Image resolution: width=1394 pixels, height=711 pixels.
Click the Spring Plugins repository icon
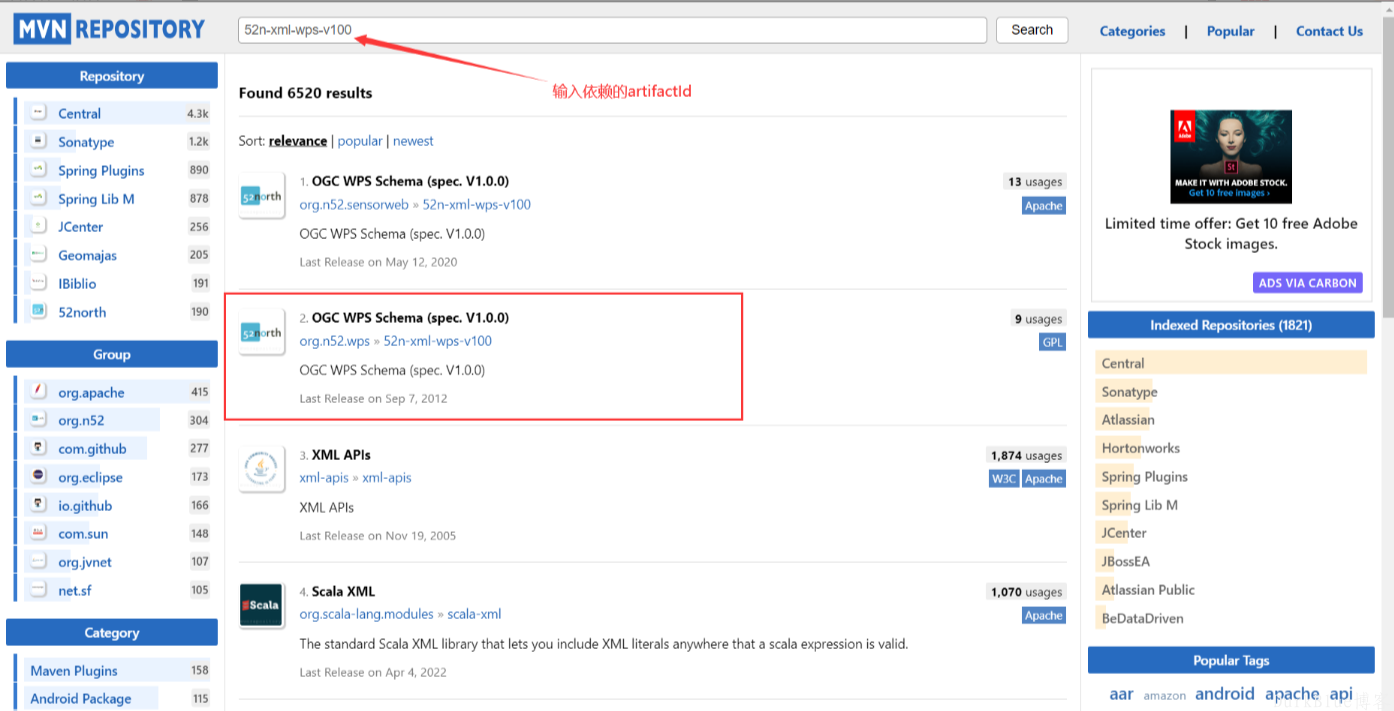tap(38, 170)
